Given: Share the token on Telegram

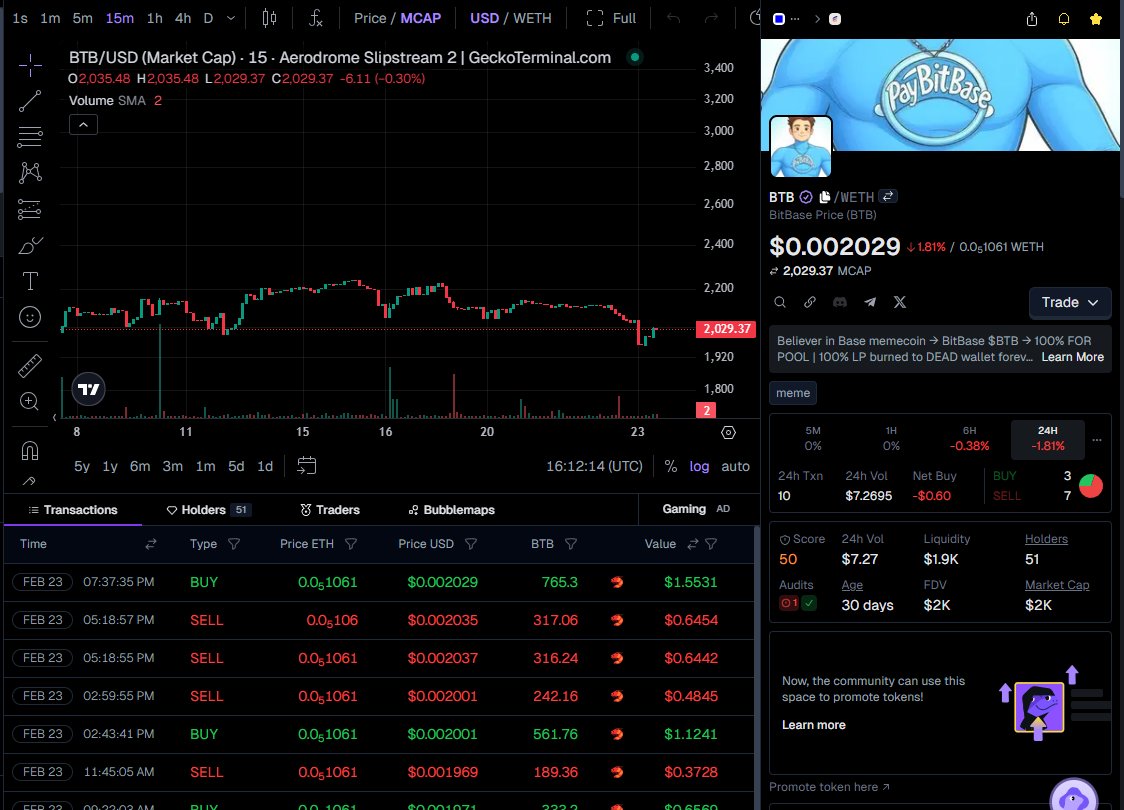Looking at the screenshot, I should (x=869, y=302).
